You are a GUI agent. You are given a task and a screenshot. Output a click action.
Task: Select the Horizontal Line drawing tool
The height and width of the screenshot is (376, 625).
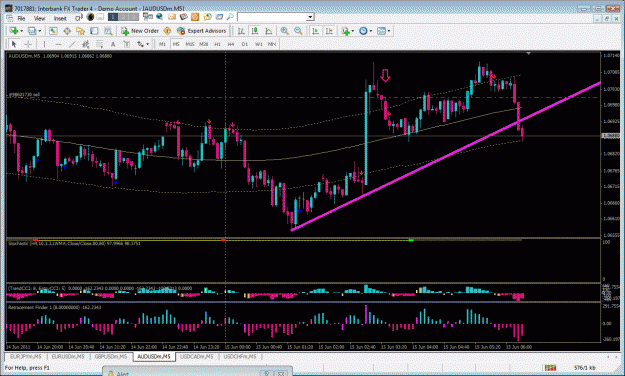pos(58,44)
